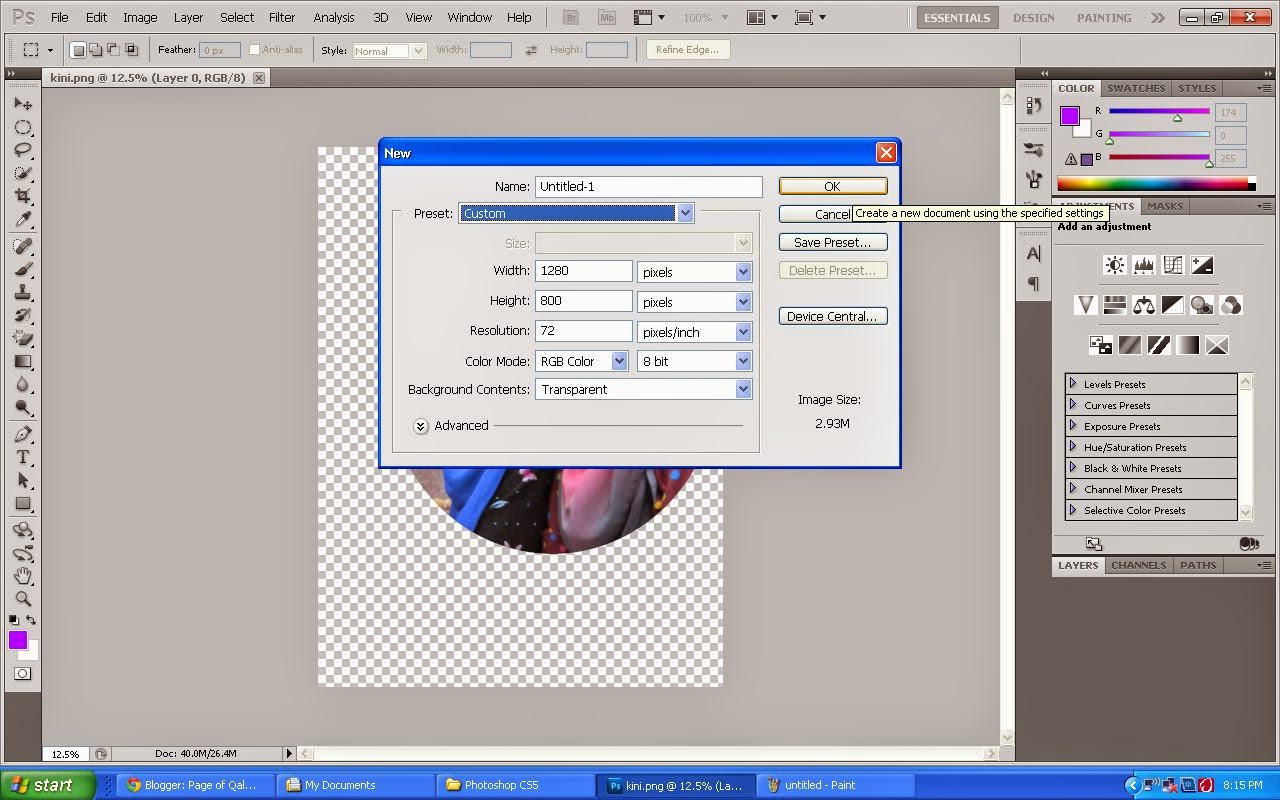This screenshot has width=1280, height=800.
Task: Add an Exposure adjustment
Action: (1202, 265)
